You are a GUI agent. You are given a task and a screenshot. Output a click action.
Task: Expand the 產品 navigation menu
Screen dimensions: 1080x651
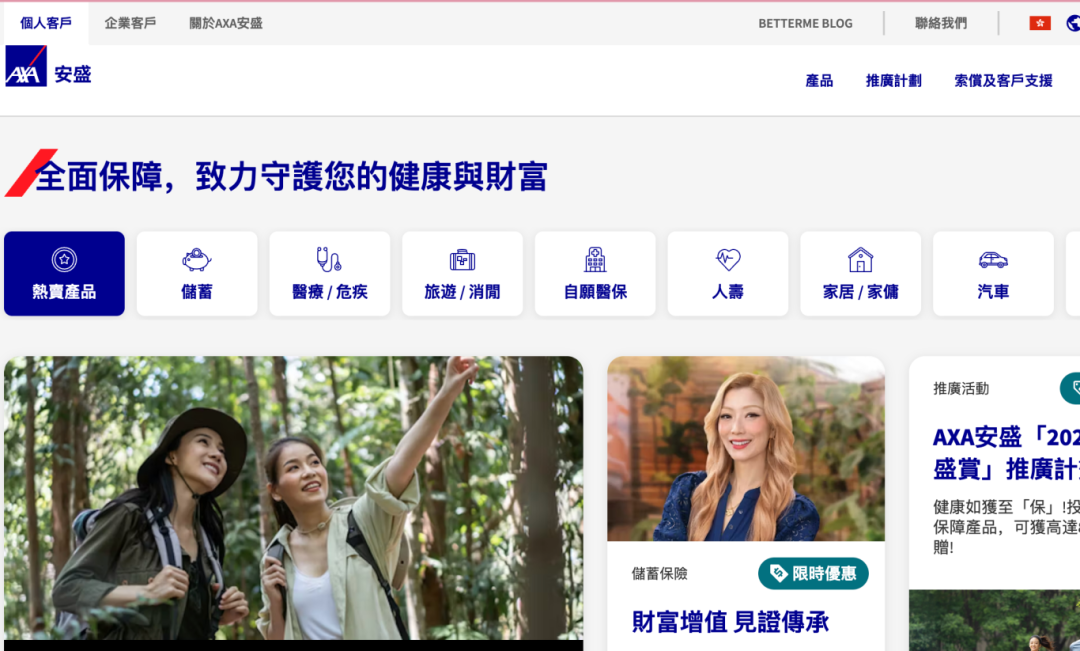pyautogui.click(x=819, y=81)
